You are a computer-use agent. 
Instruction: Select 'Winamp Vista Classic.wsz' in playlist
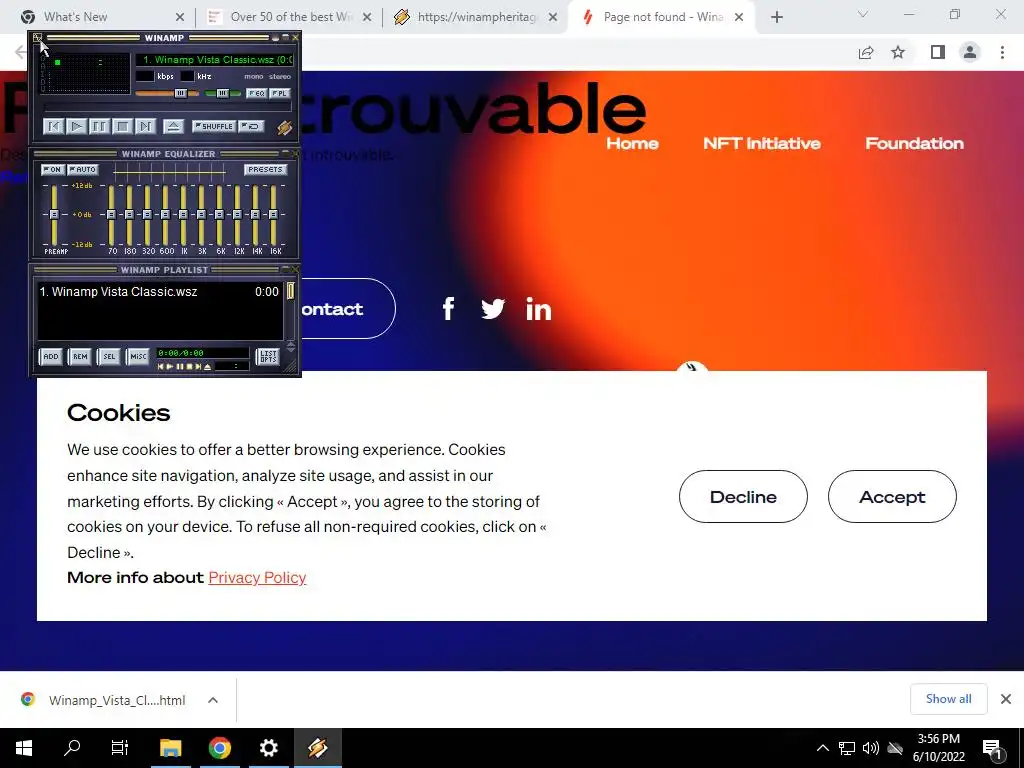159,292
